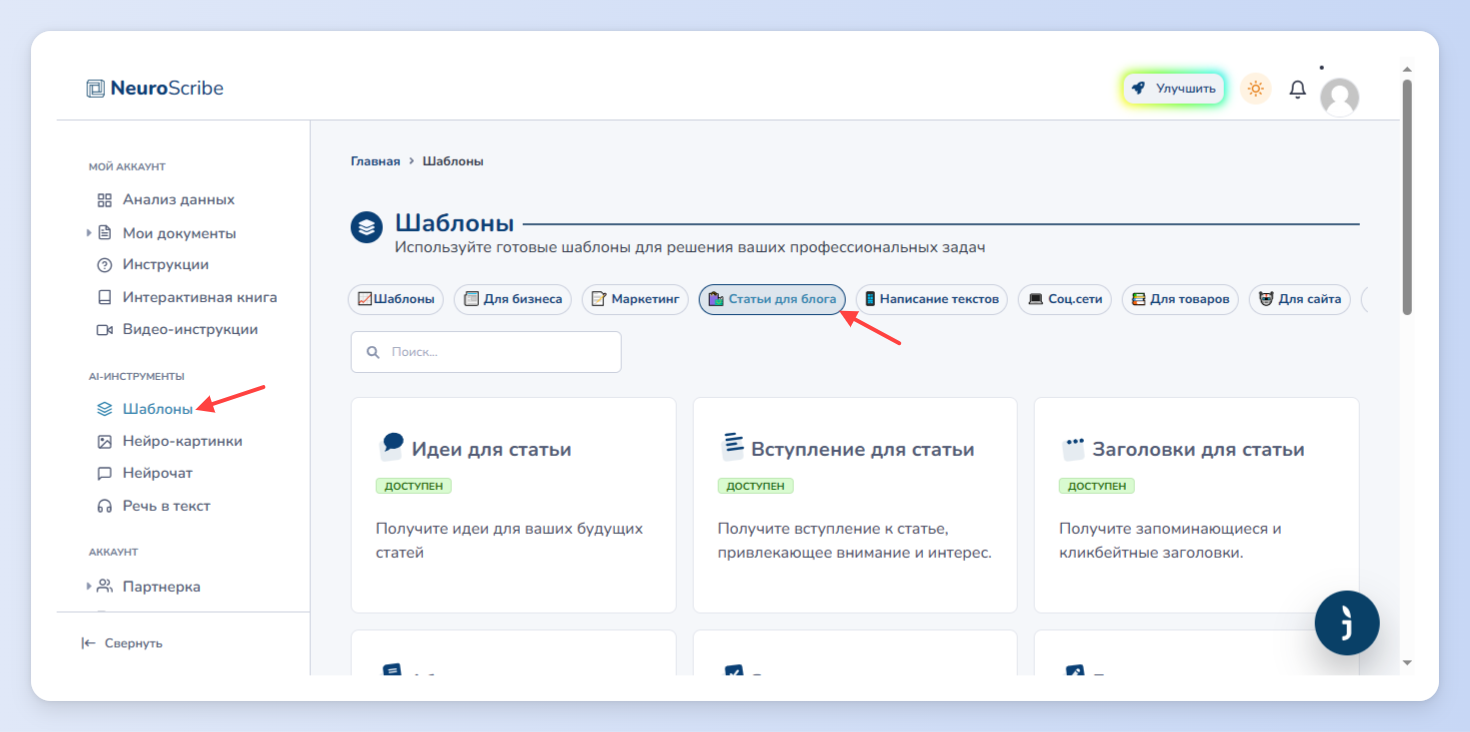Click the Шаблоны layers icon in sidebar
Image resolution: width=1470 pixels, height=732 pixels.
click(x=104, y=409)
